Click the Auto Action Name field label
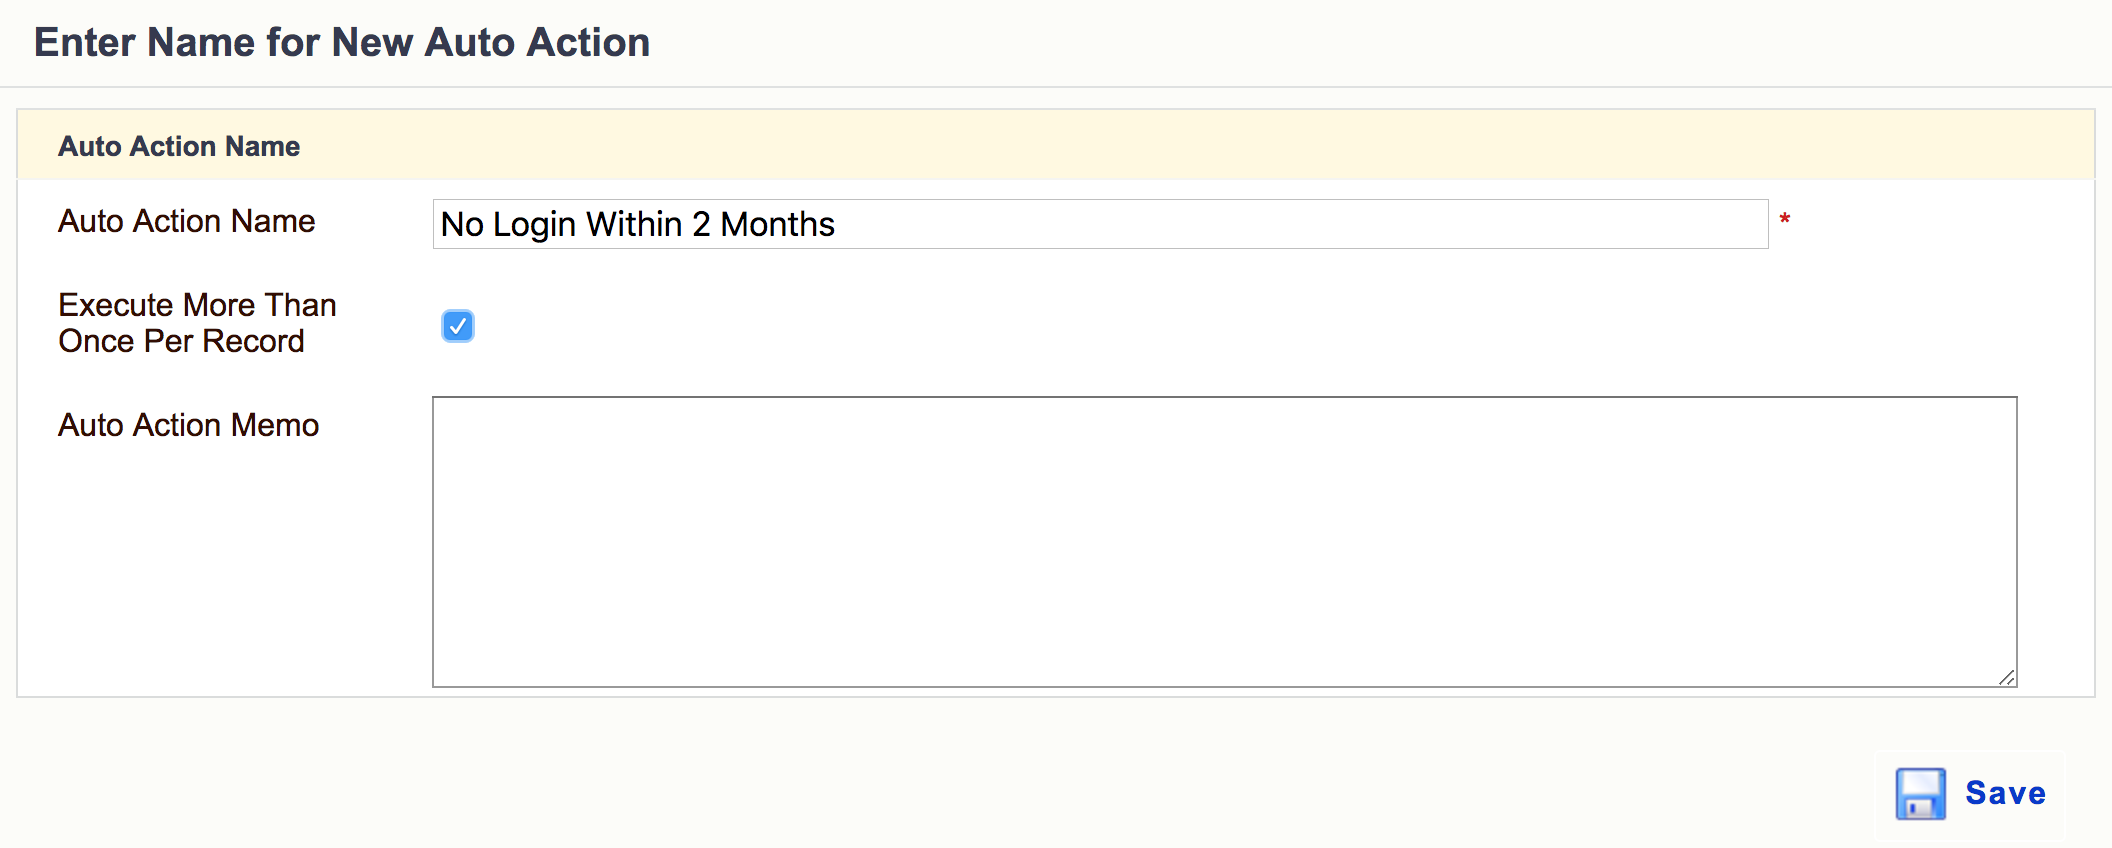 tap(186, 221)
